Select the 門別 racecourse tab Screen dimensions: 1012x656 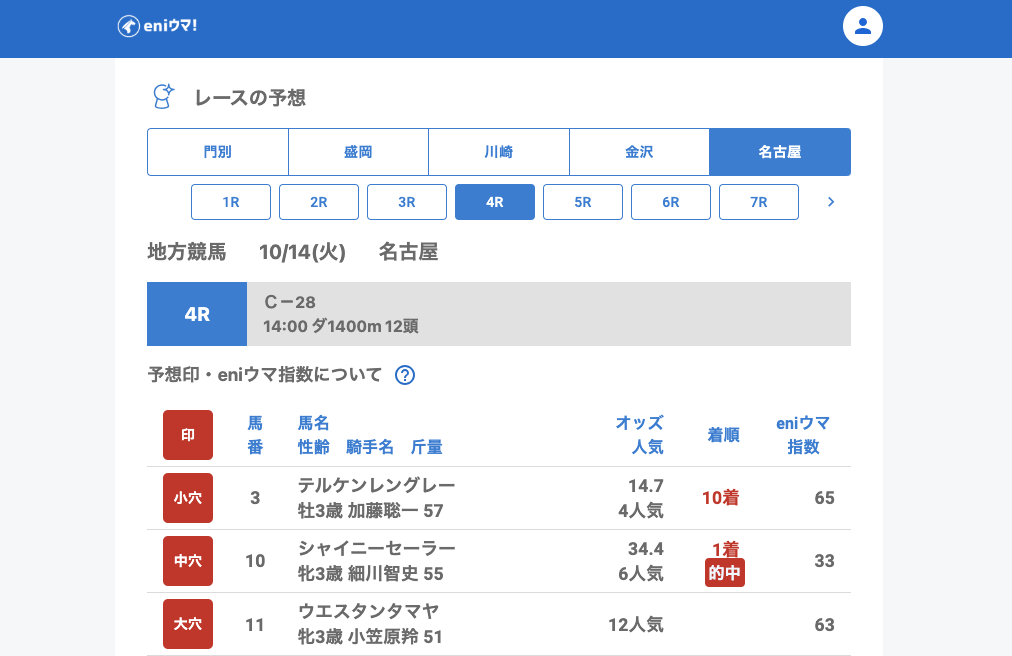tap(218, 152)
